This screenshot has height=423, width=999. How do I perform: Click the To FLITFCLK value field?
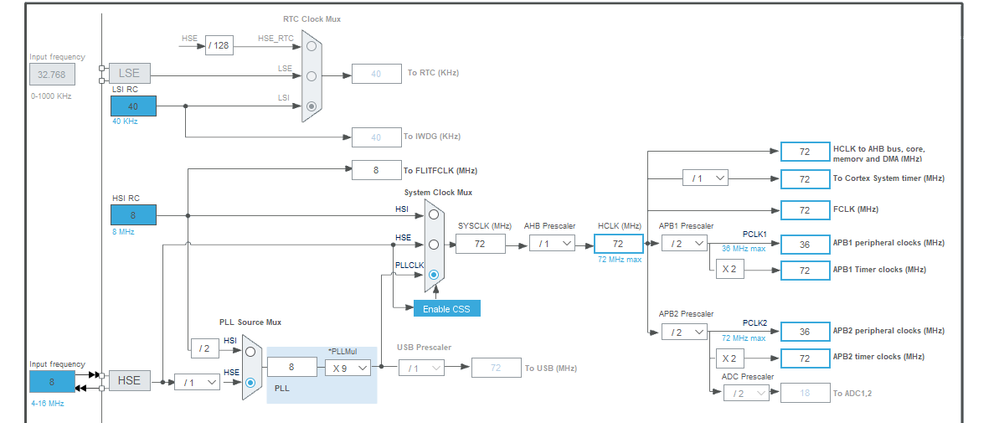tap(377, 170)
